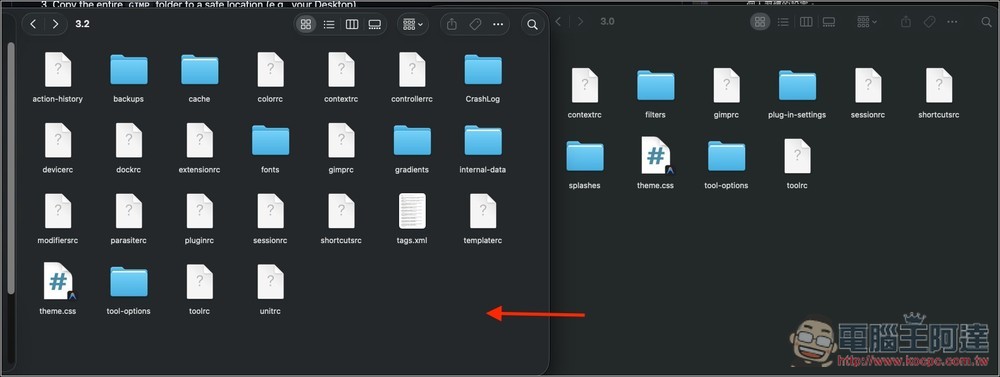The height and width of the screenshot is (377, 1000).
Task: Switch 3.0 window to column view
Action: [x=805, y=22]
